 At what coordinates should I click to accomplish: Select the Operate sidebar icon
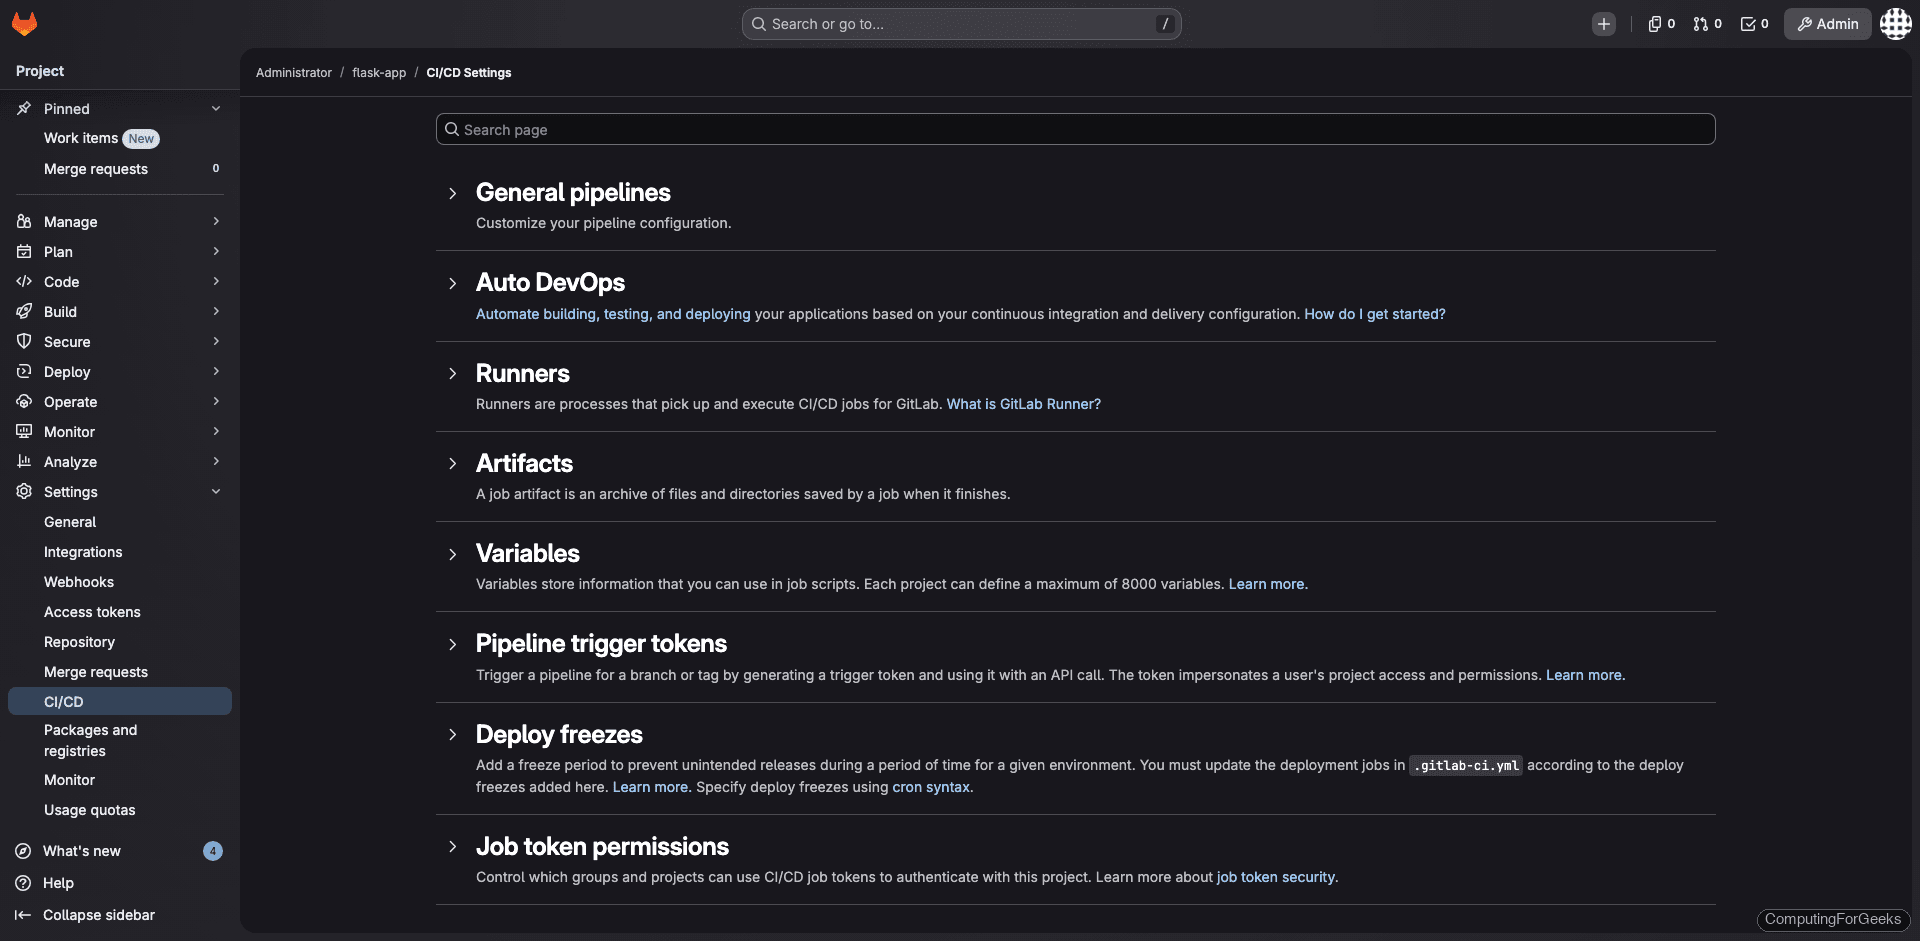tap(25, 401)
